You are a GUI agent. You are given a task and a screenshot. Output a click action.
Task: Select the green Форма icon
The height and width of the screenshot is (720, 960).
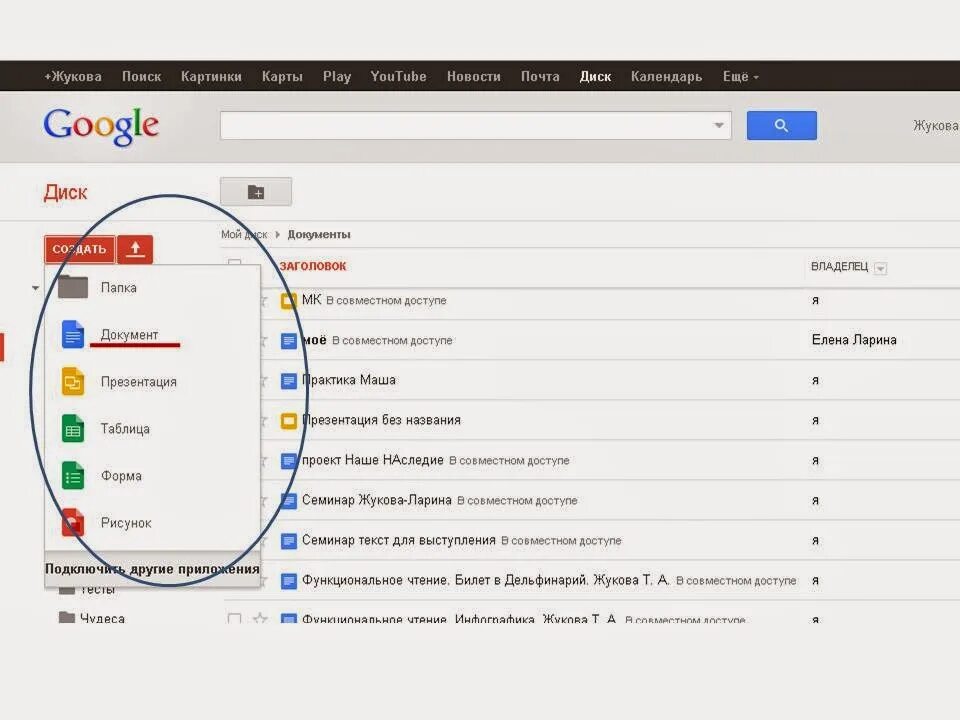coord(73,476)
